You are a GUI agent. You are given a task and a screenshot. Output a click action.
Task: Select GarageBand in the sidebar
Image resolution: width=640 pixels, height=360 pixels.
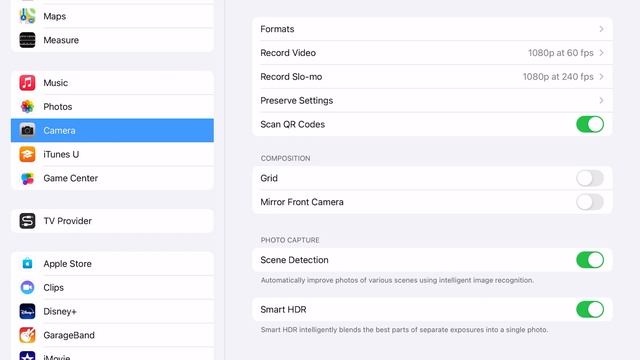112,335
